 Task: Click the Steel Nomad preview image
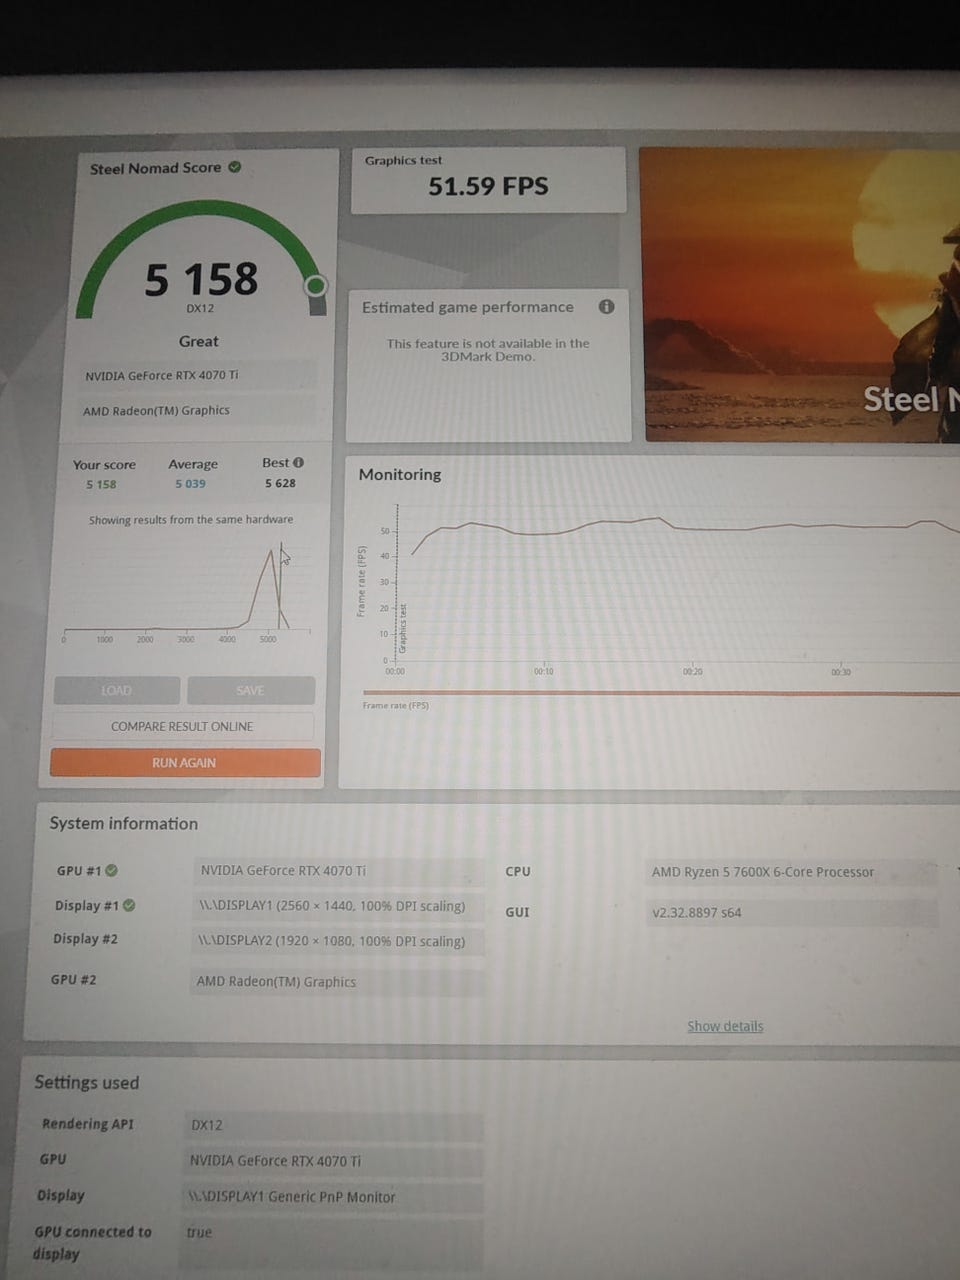800,295
